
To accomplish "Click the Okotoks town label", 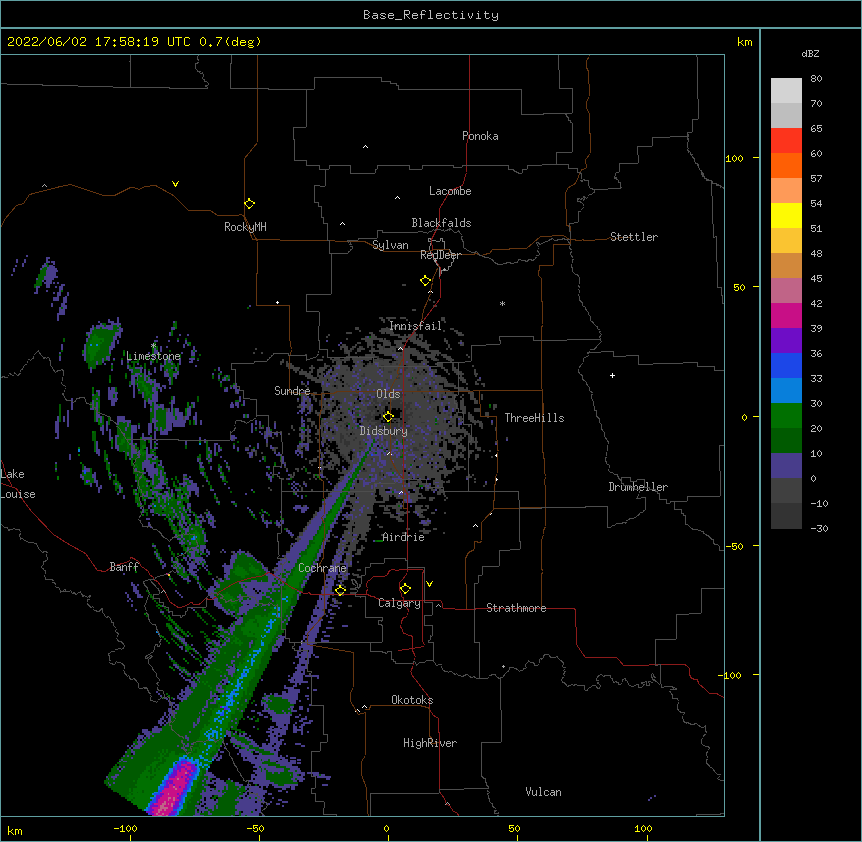I will (x=412, y=700).
